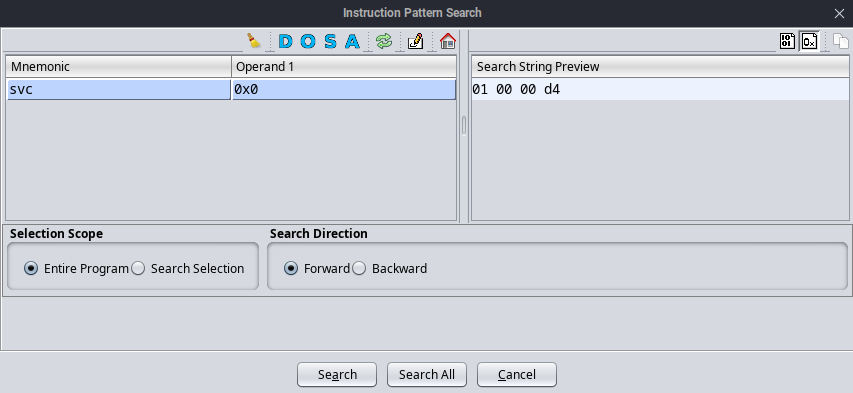Select Search Selection radio button
The height and width of the screenshot is (393, 853).
pyautogui.click(x=138, y=268)
